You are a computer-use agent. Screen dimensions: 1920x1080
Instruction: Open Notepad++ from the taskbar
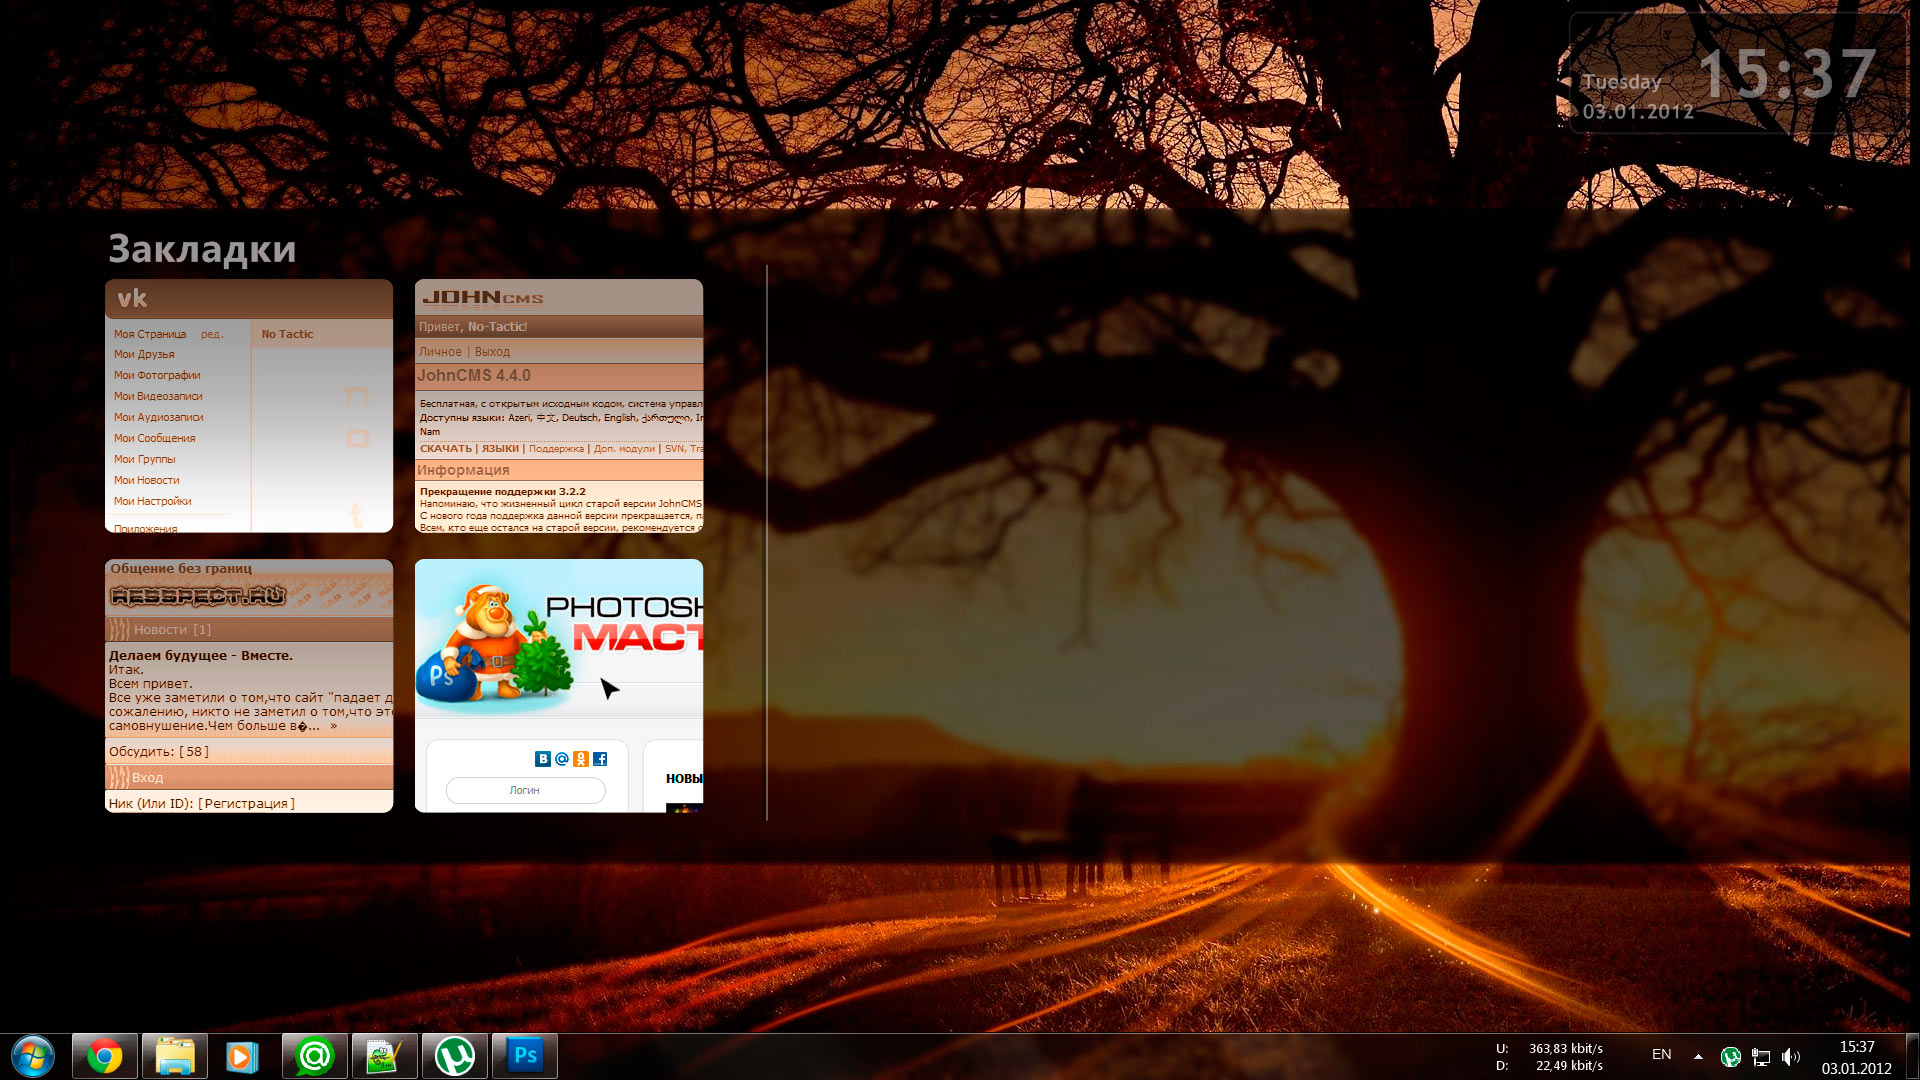coord(385,1056)
